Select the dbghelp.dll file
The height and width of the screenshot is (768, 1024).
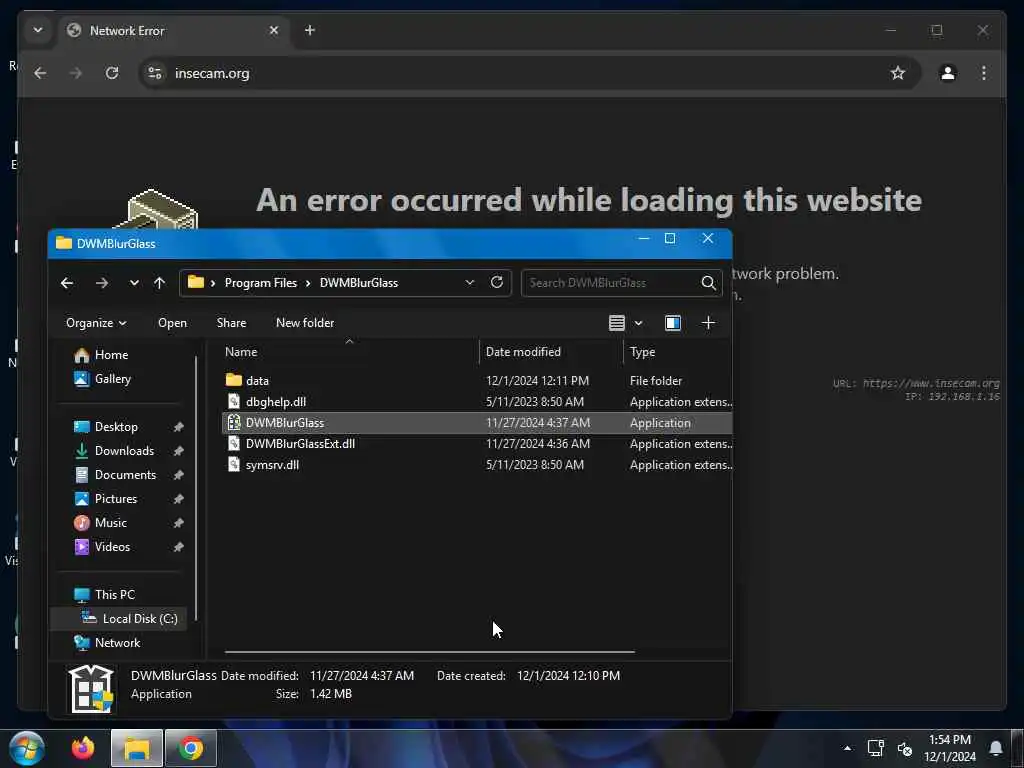(x=477, y=402)
